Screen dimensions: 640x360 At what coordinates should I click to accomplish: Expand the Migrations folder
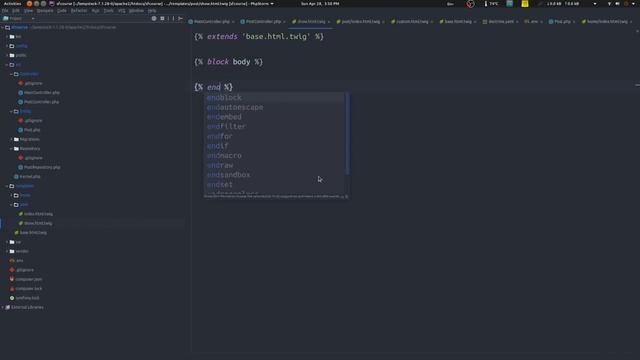(11, 140)
